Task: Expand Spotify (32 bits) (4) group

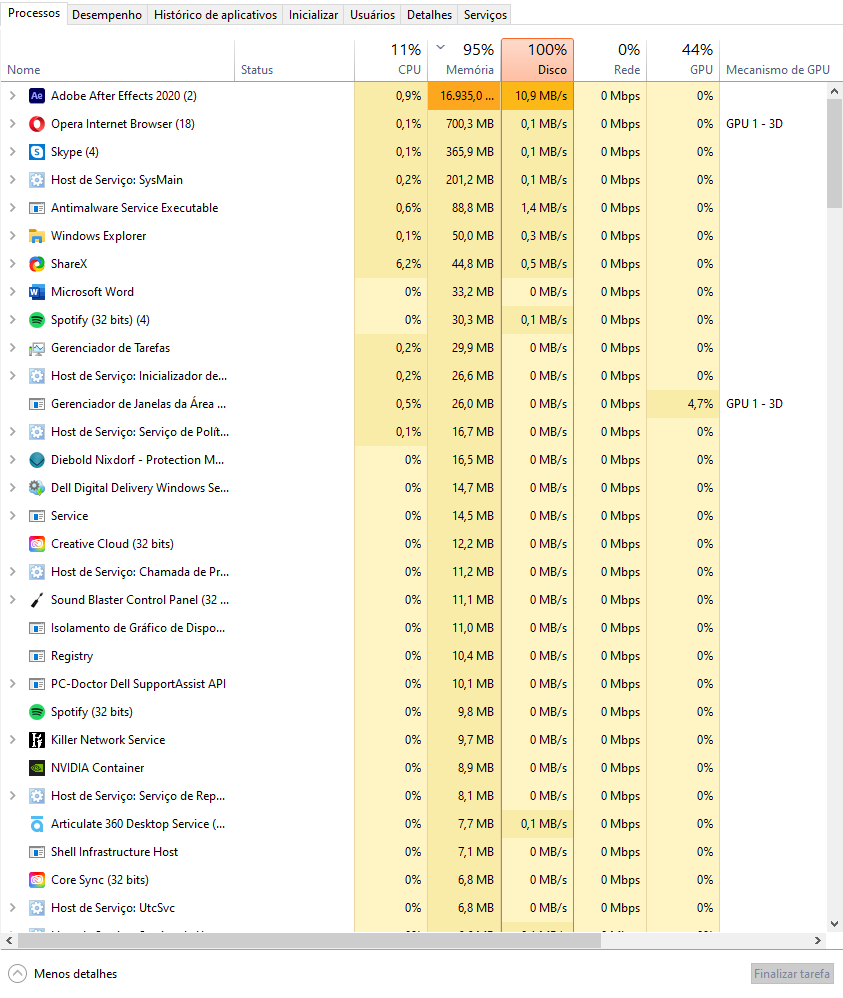Action: click(12, 320)
